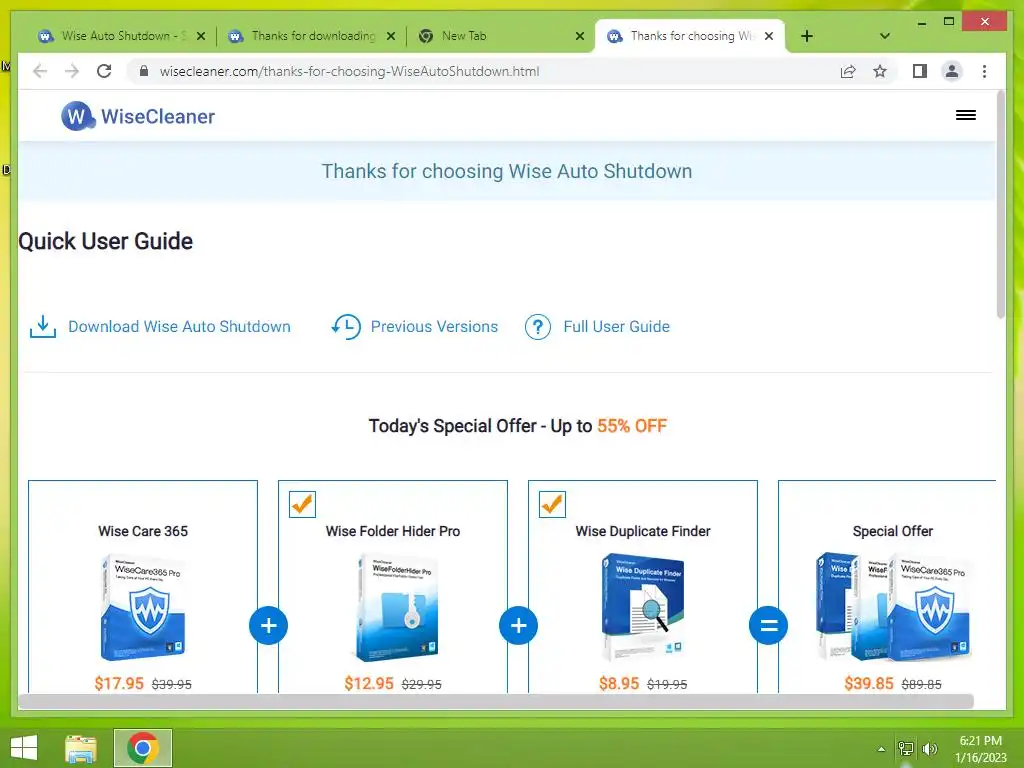This screenshot has height=768, width=1024.
Task: Click the $12.95 Folder Hider price
Action: 369,683
